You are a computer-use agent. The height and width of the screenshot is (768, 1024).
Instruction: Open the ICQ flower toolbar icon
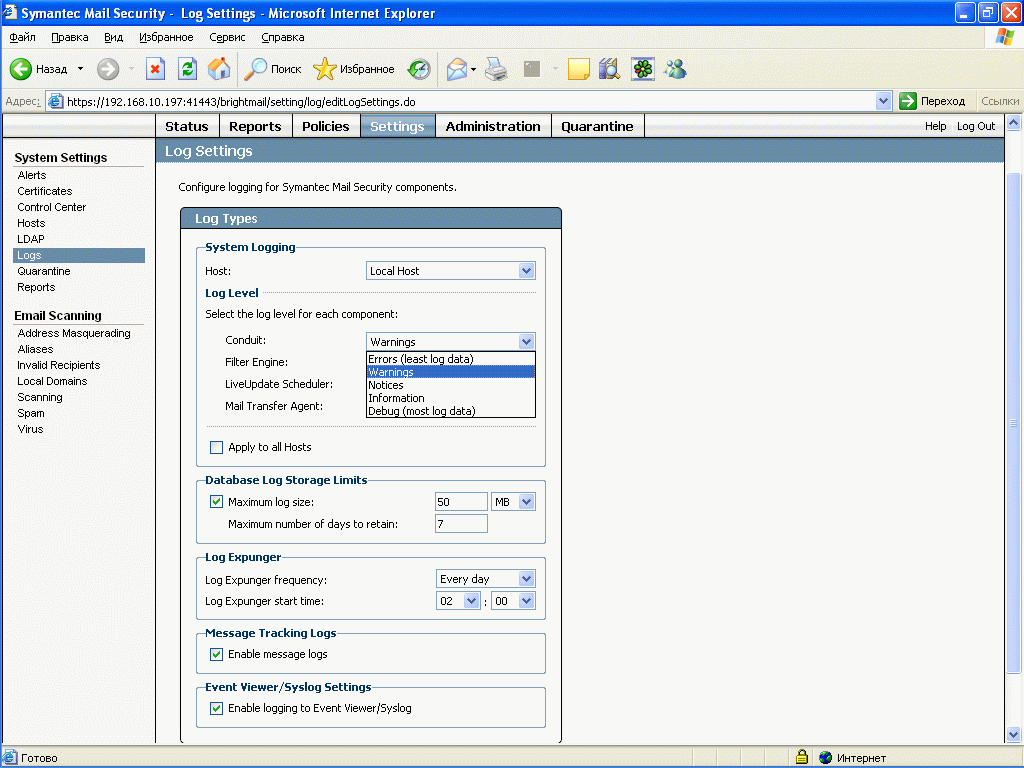(642, 69)
